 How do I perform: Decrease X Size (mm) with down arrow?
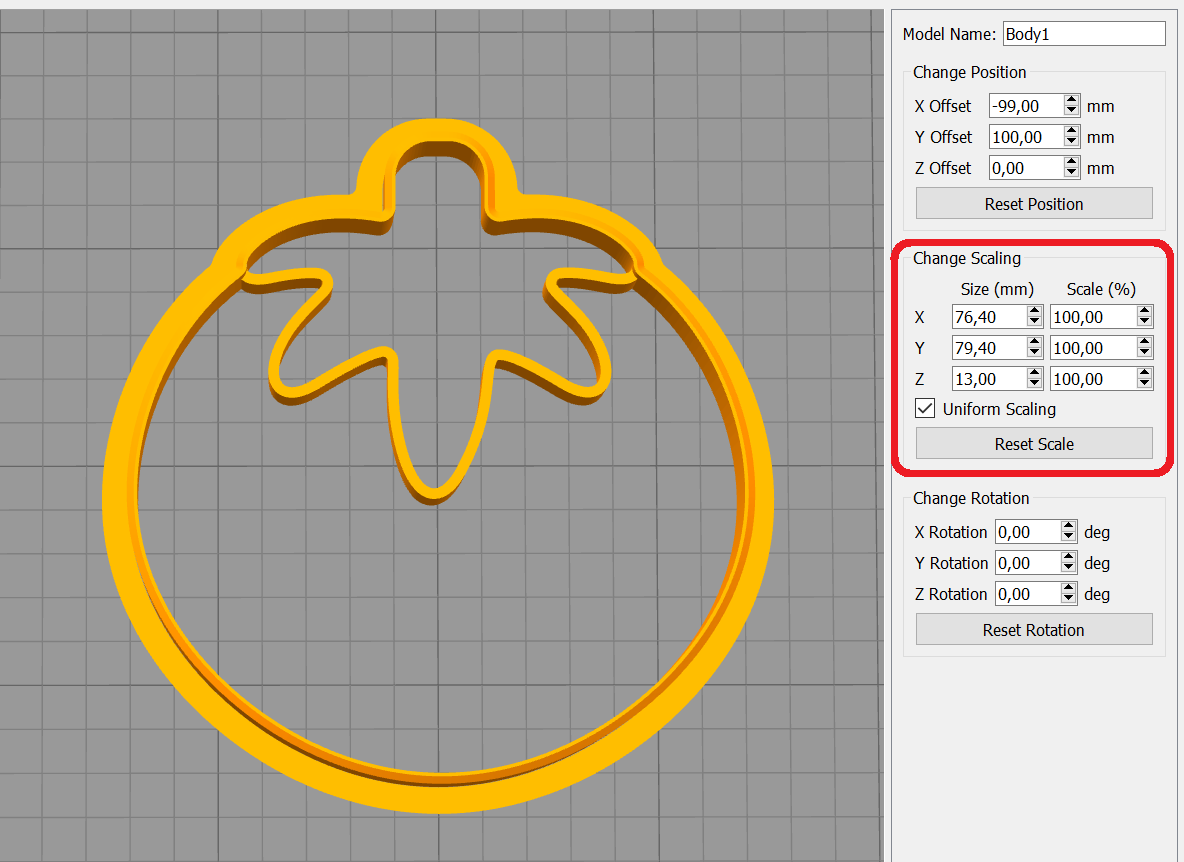tap(1034, 322)
